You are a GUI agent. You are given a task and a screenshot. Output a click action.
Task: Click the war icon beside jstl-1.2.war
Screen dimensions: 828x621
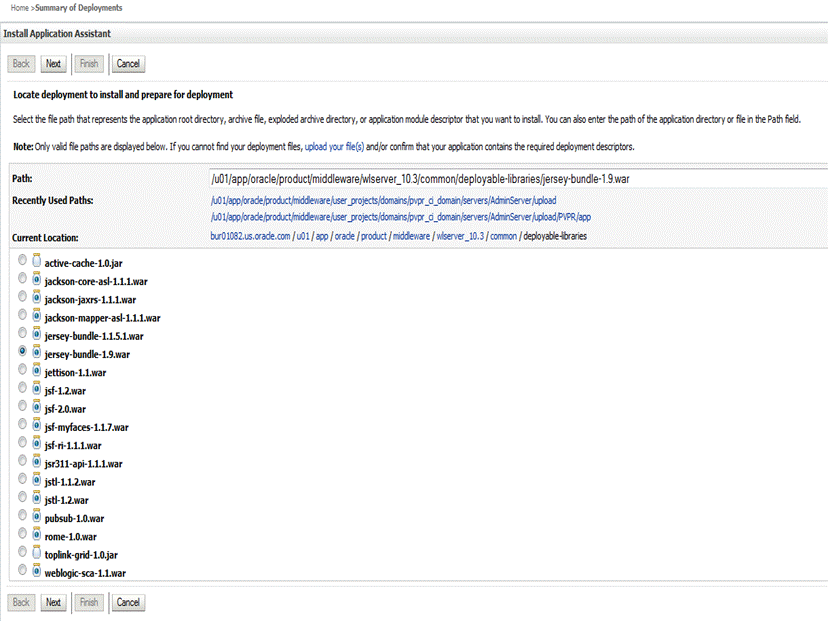pyautogui.click(x=36, y=497)
